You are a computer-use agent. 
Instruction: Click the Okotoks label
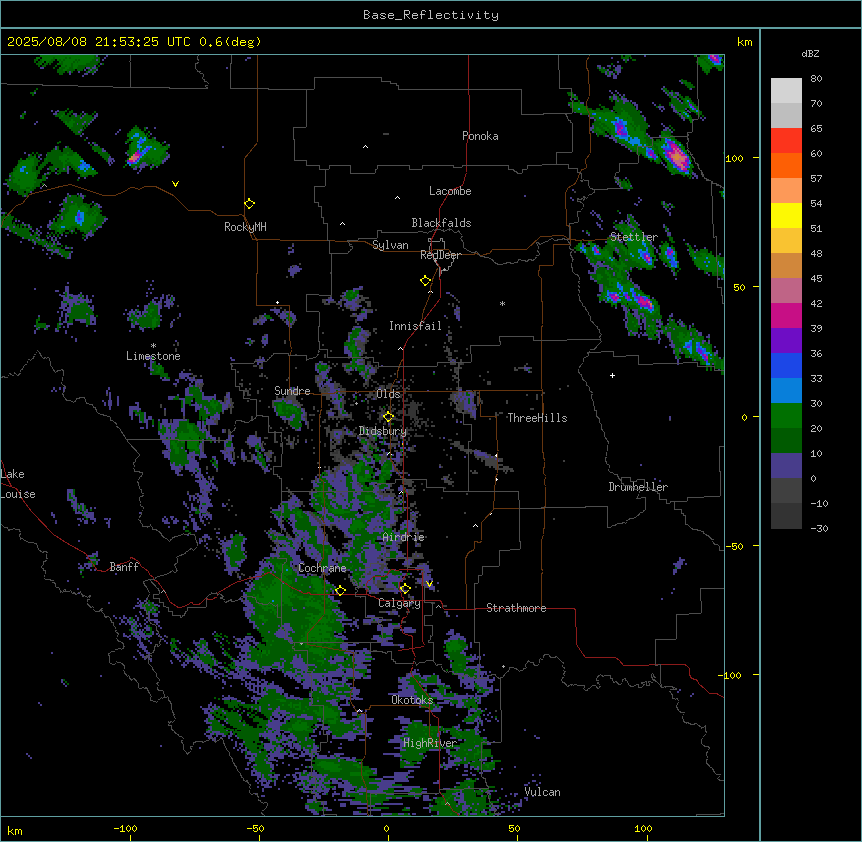click(x=412, y=700)
